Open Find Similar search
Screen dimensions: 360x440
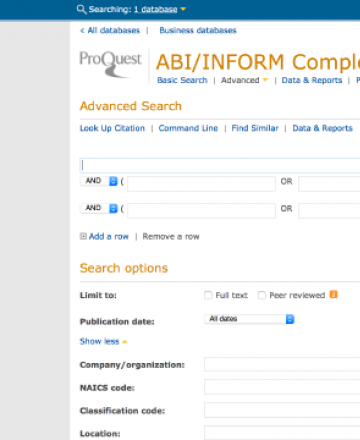pyautogui.click(x=255, y=128)
